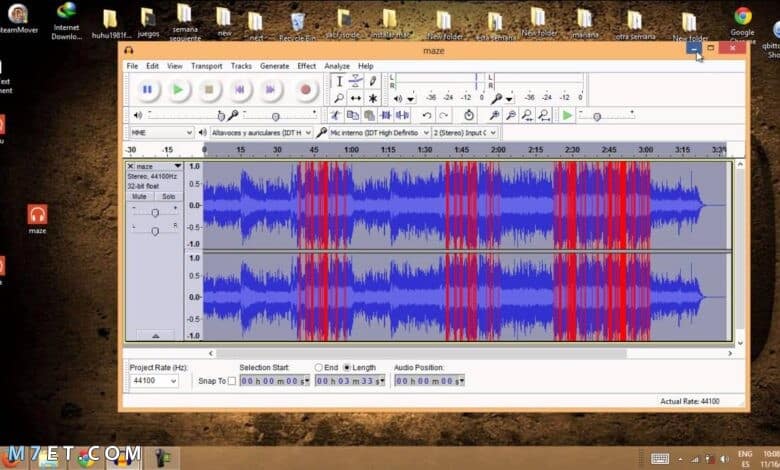Select the Multi-Tool asterisk mode

coord(373,98)
